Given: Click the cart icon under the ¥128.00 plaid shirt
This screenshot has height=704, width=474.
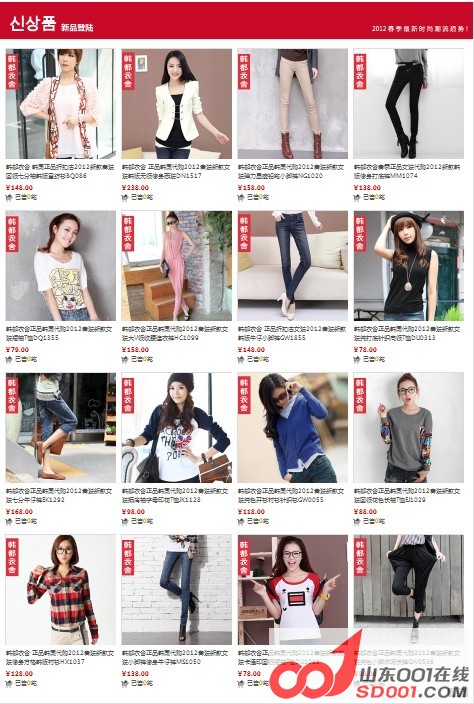Looking at the screenshot, I should tap(8, 683).
